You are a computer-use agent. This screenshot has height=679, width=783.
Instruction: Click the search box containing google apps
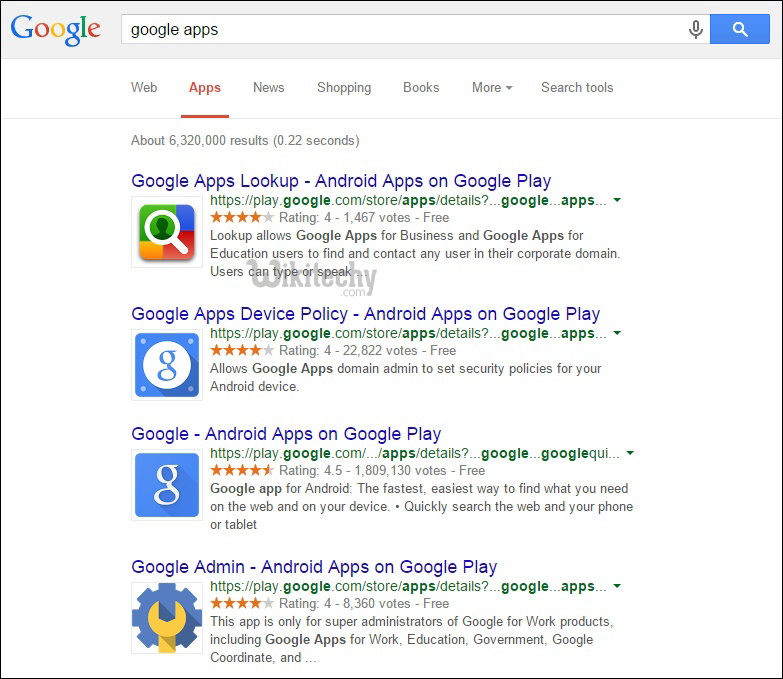[x=400, y=30]
